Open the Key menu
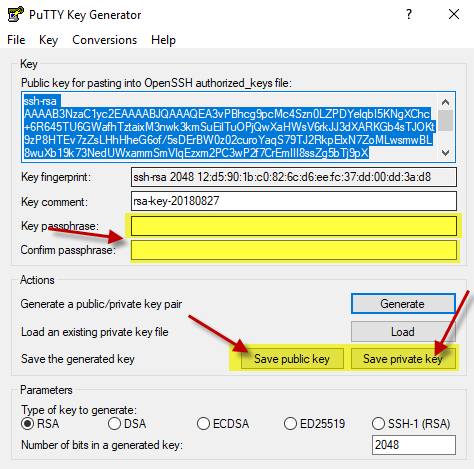Image resolution: width=474 pixels, height=469 pixels. (48, 40)
